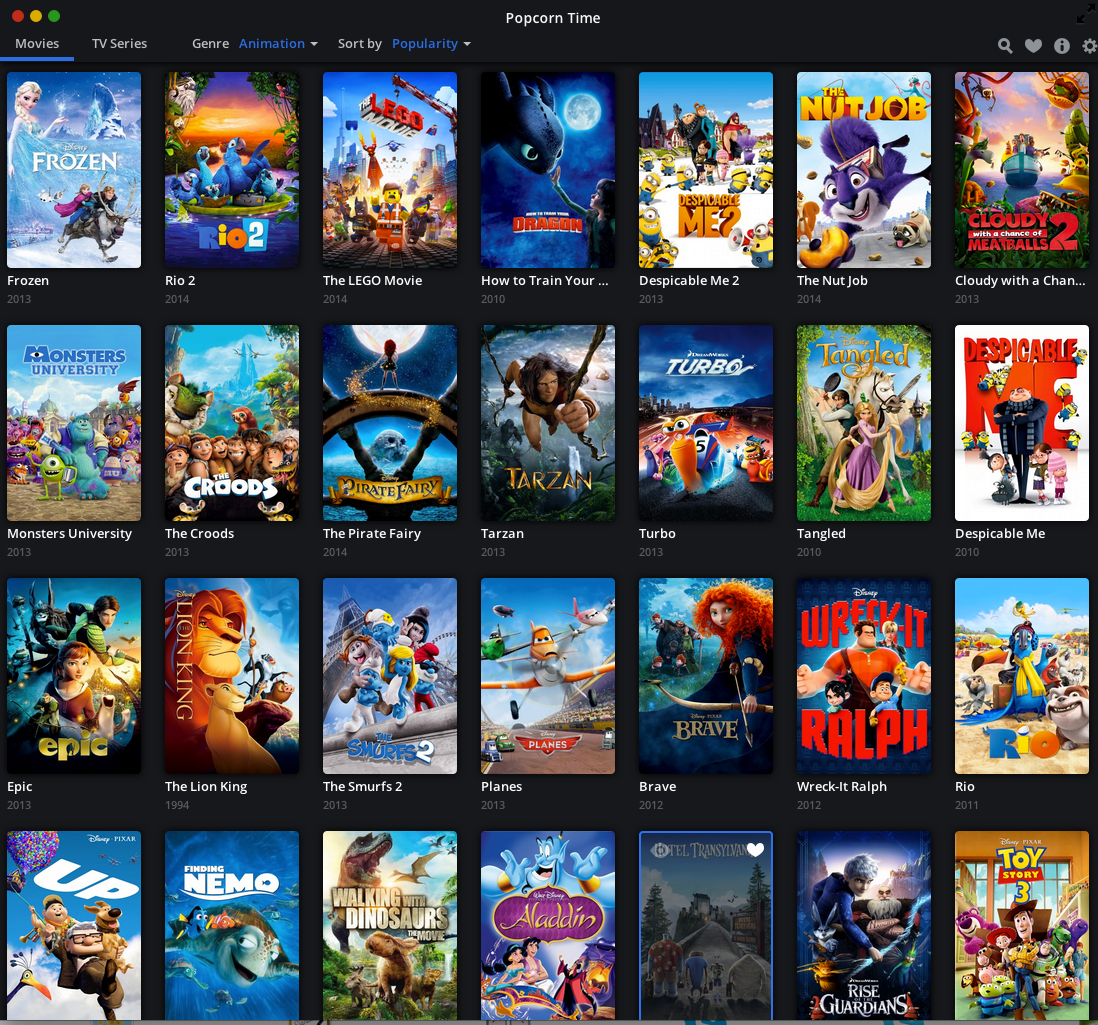Select the Monsters University poster

[x=74, y=423]
